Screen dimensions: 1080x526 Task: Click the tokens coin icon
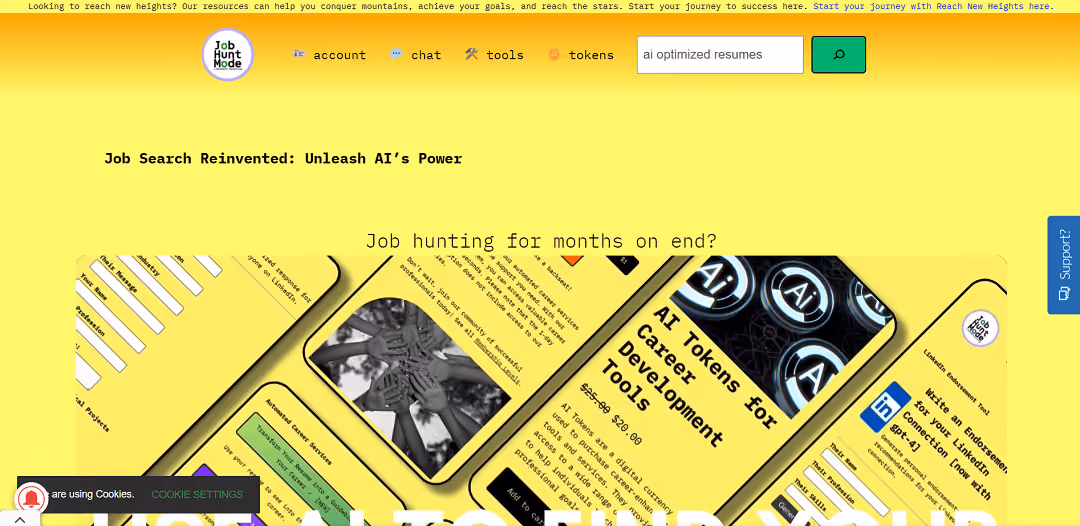pyautogui.click(x=554, y=54)
